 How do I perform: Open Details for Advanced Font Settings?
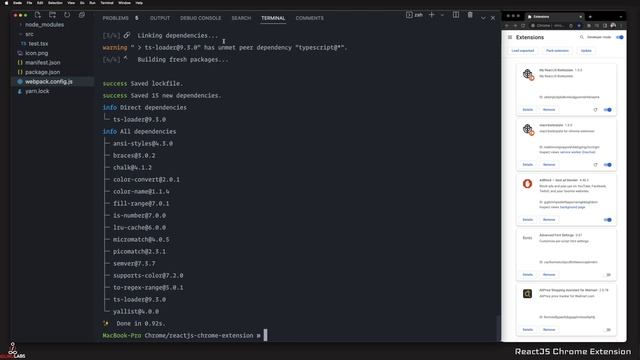[x=528, y=275]
